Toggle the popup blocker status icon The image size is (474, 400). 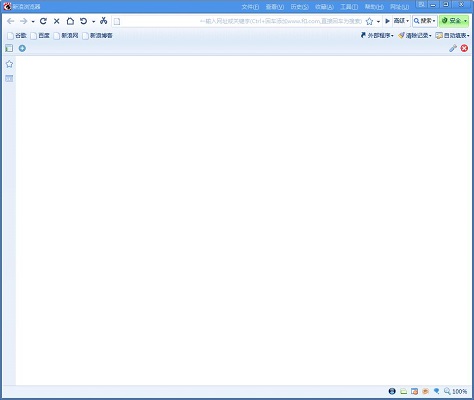coord(414,391)
